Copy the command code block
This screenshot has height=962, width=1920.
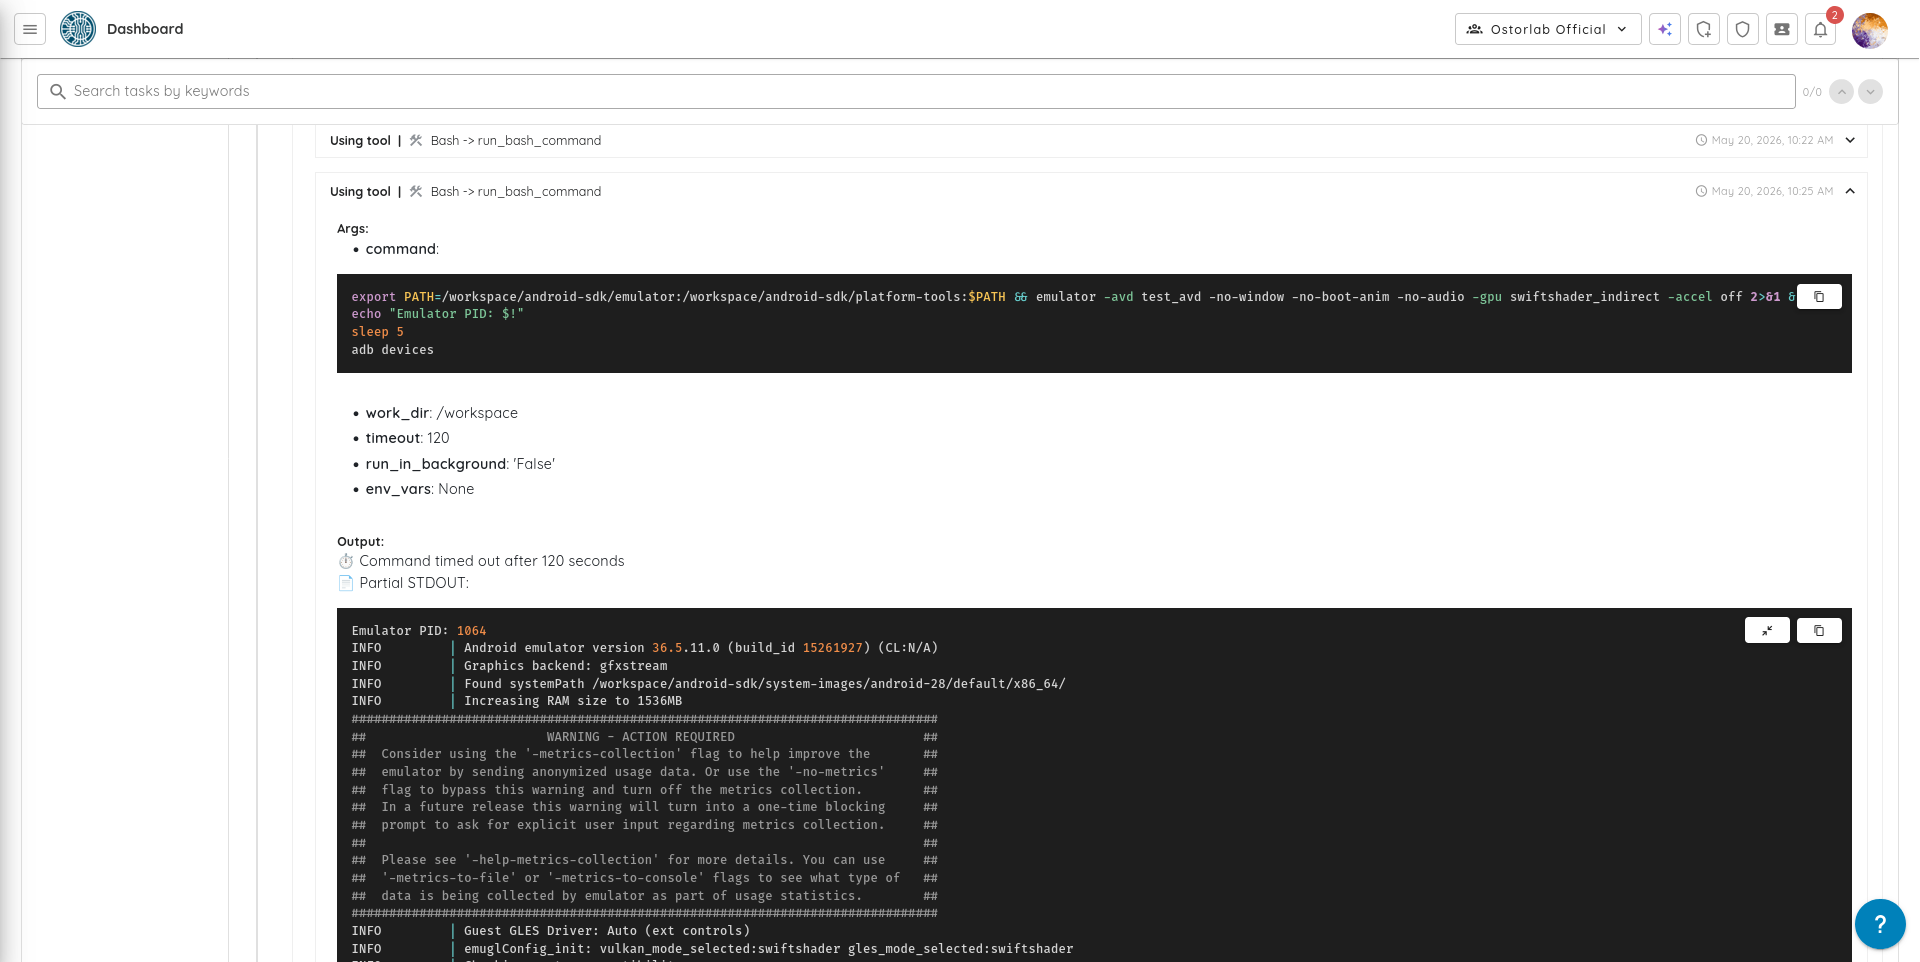click(1819, 297)
